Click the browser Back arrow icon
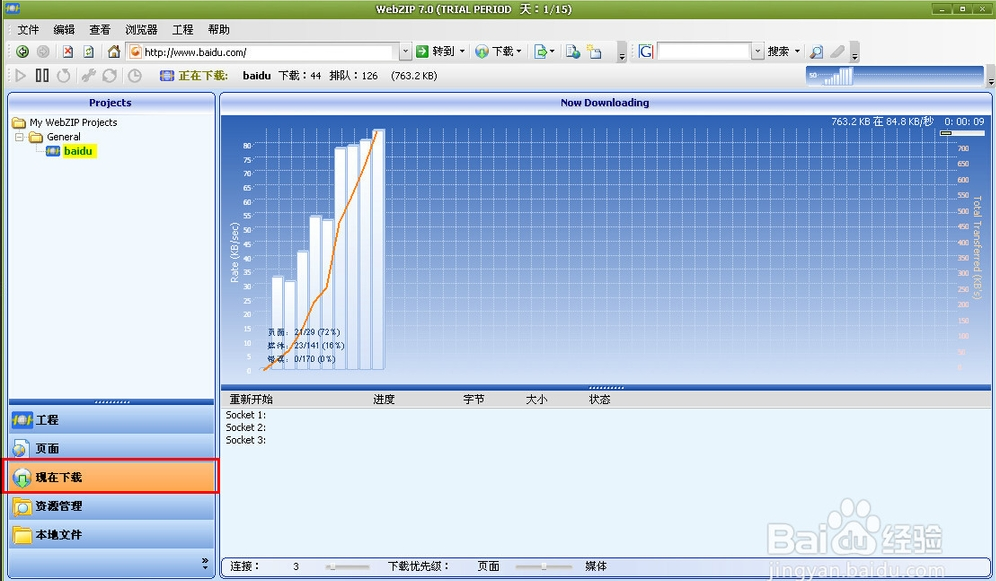Screen dimensions: 996x581 click(22, 52)
